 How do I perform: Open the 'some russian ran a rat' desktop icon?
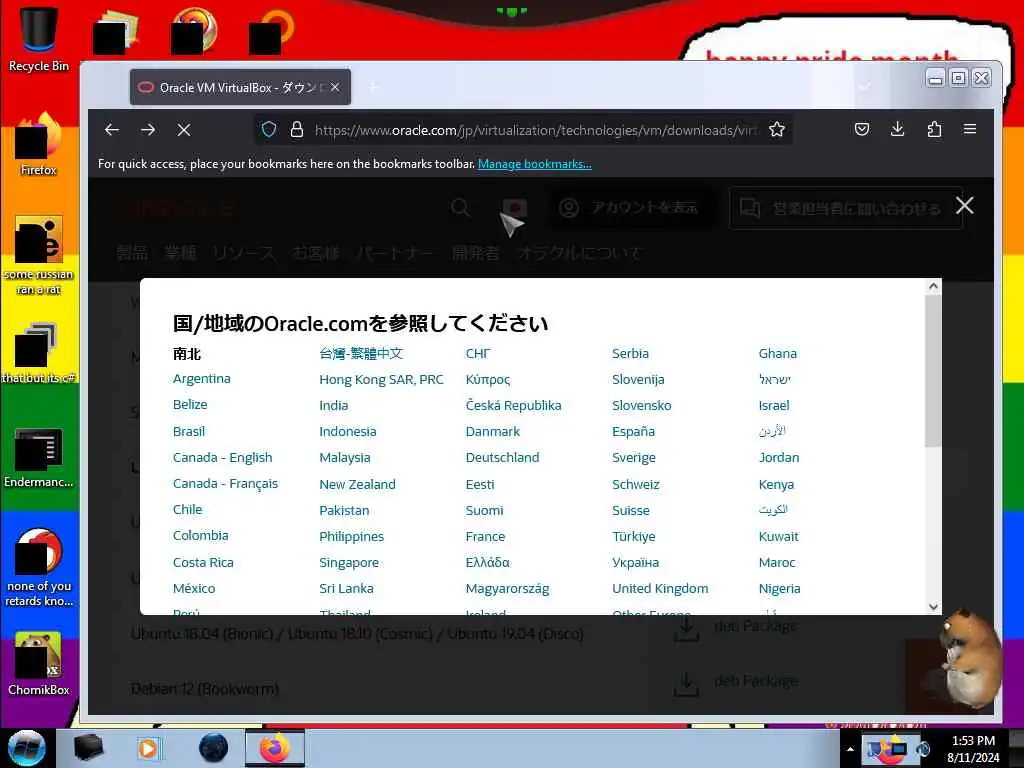point(39,255)
